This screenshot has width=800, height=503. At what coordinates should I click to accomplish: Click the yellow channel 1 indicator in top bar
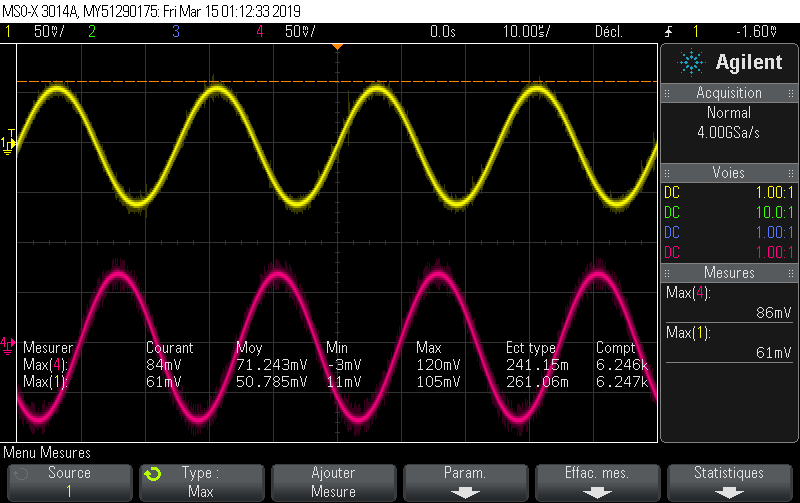[9, 31]
